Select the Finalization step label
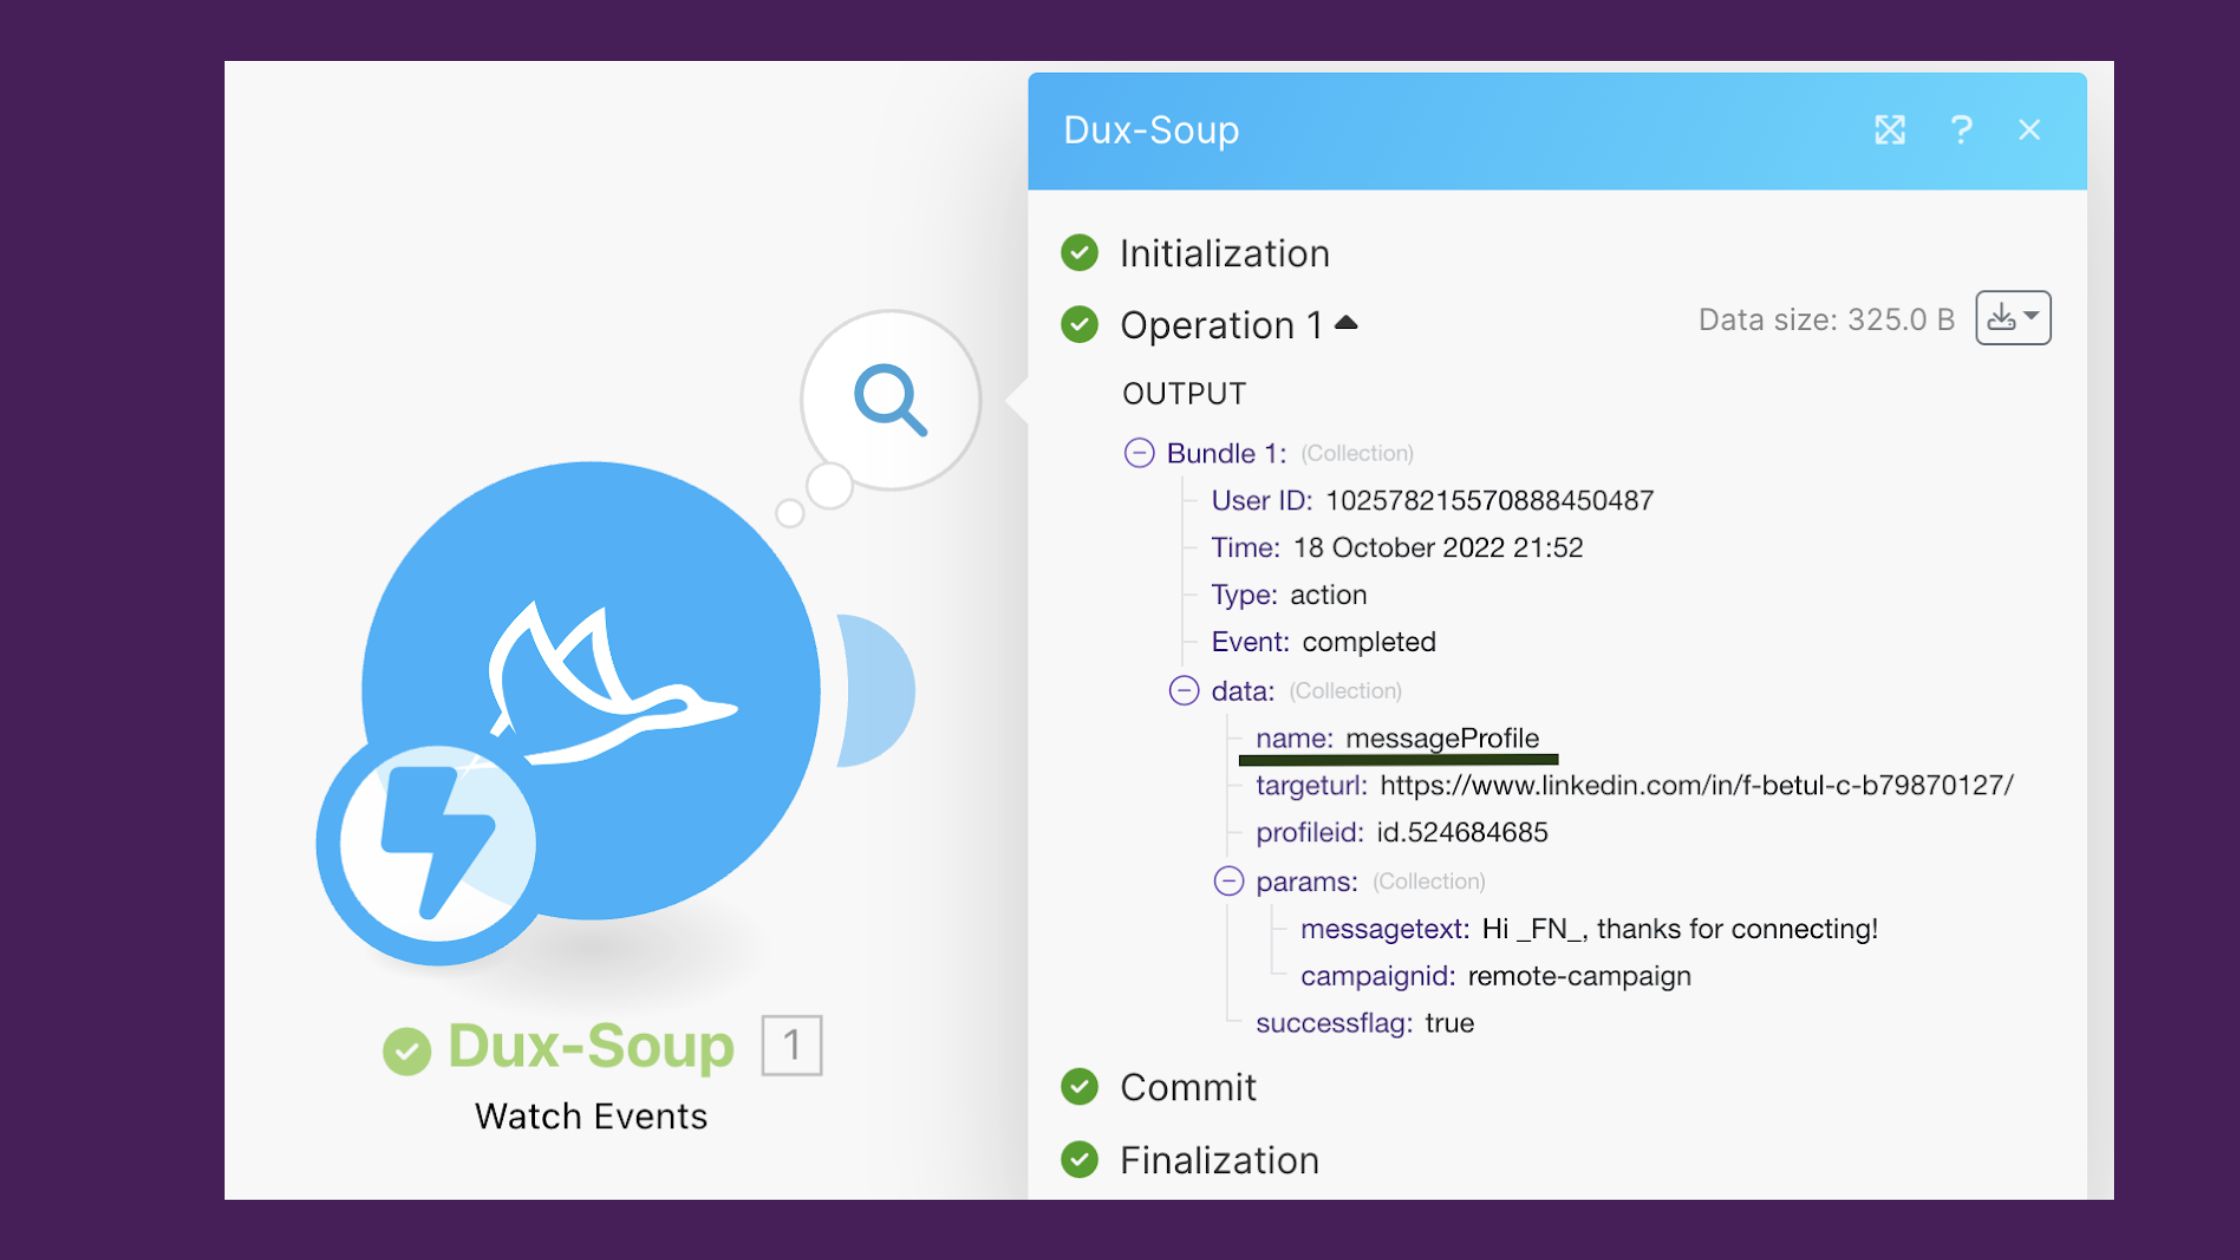The height and width of the screenshot is (1260, 2240). point(1219,1160)
